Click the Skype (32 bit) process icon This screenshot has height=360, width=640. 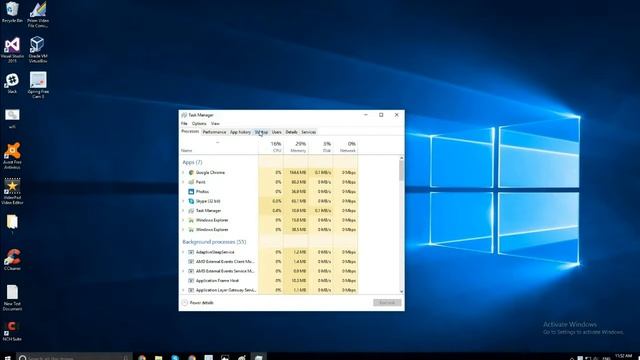click(191, 201)
